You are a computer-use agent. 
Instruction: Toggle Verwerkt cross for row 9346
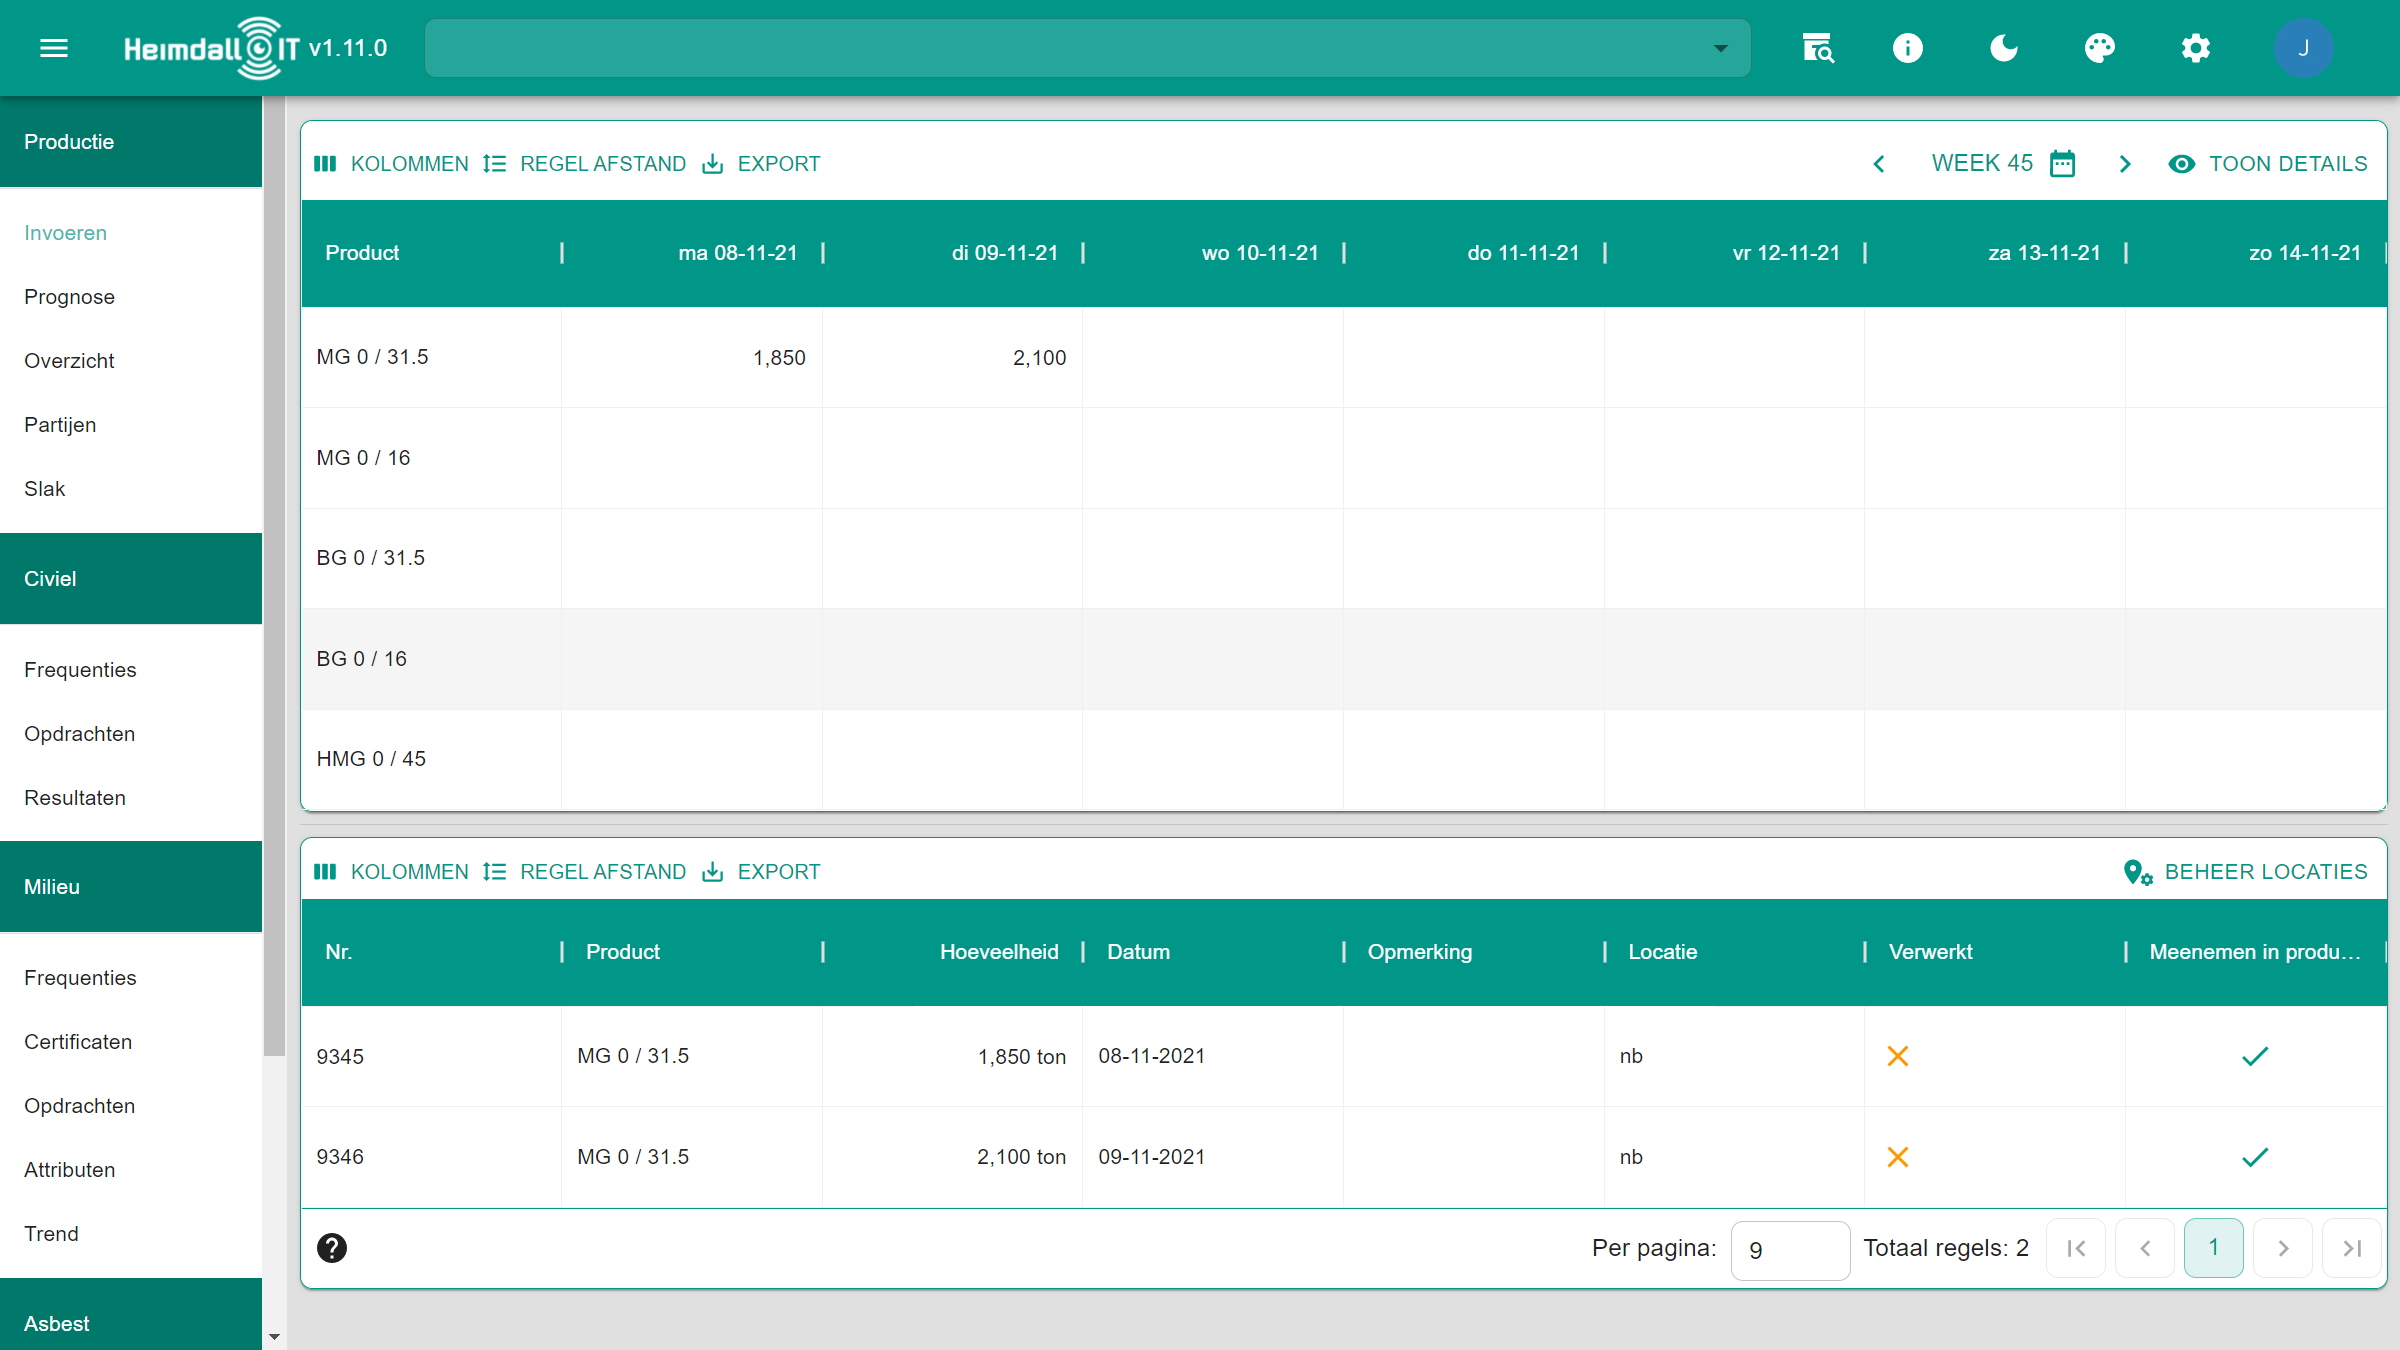(x=1897, y=1157)
